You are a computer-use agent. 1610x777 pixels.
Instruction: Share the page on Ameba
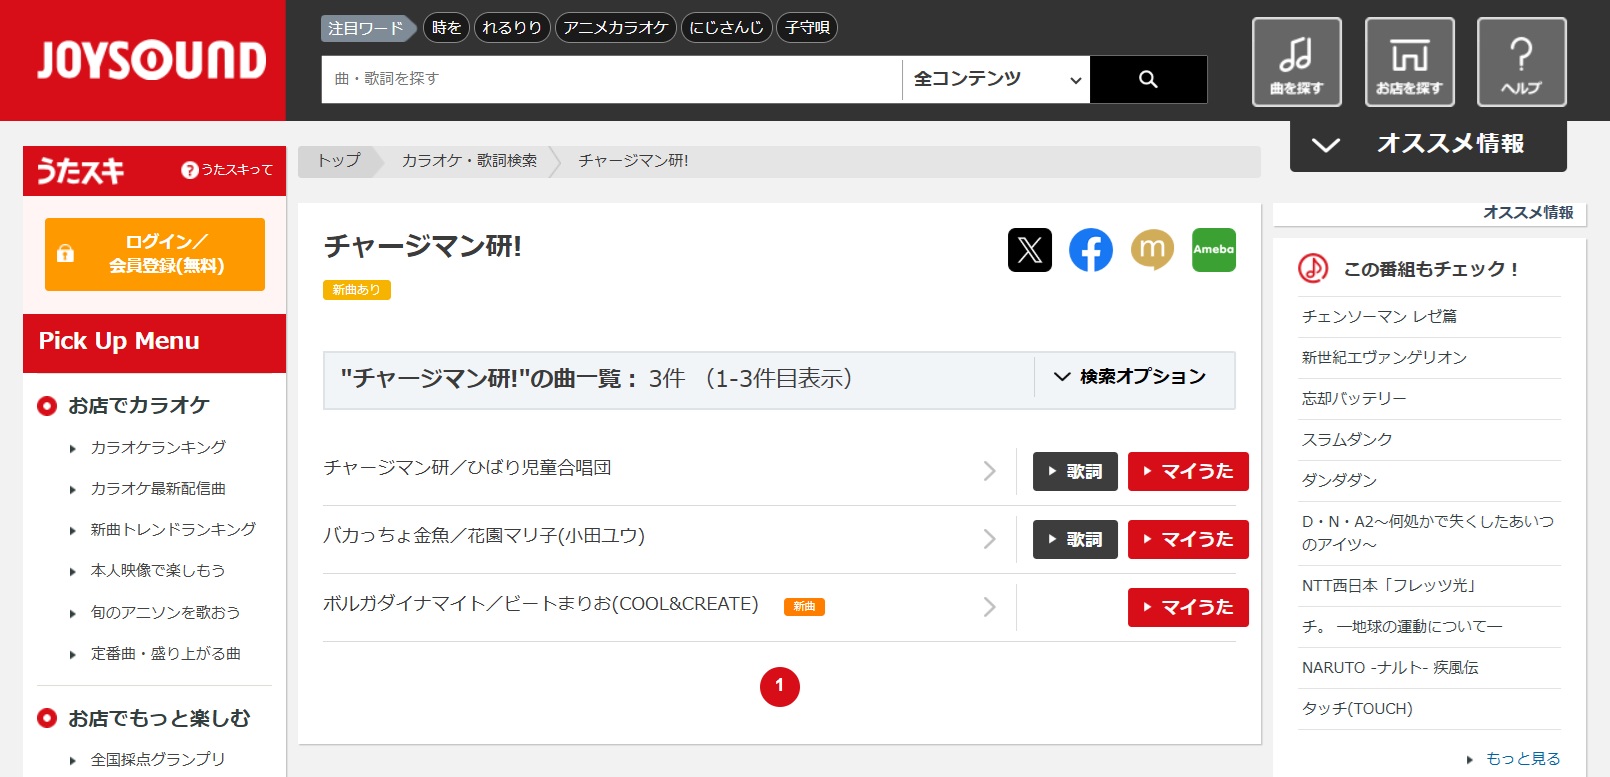(x=1213, y=250)
